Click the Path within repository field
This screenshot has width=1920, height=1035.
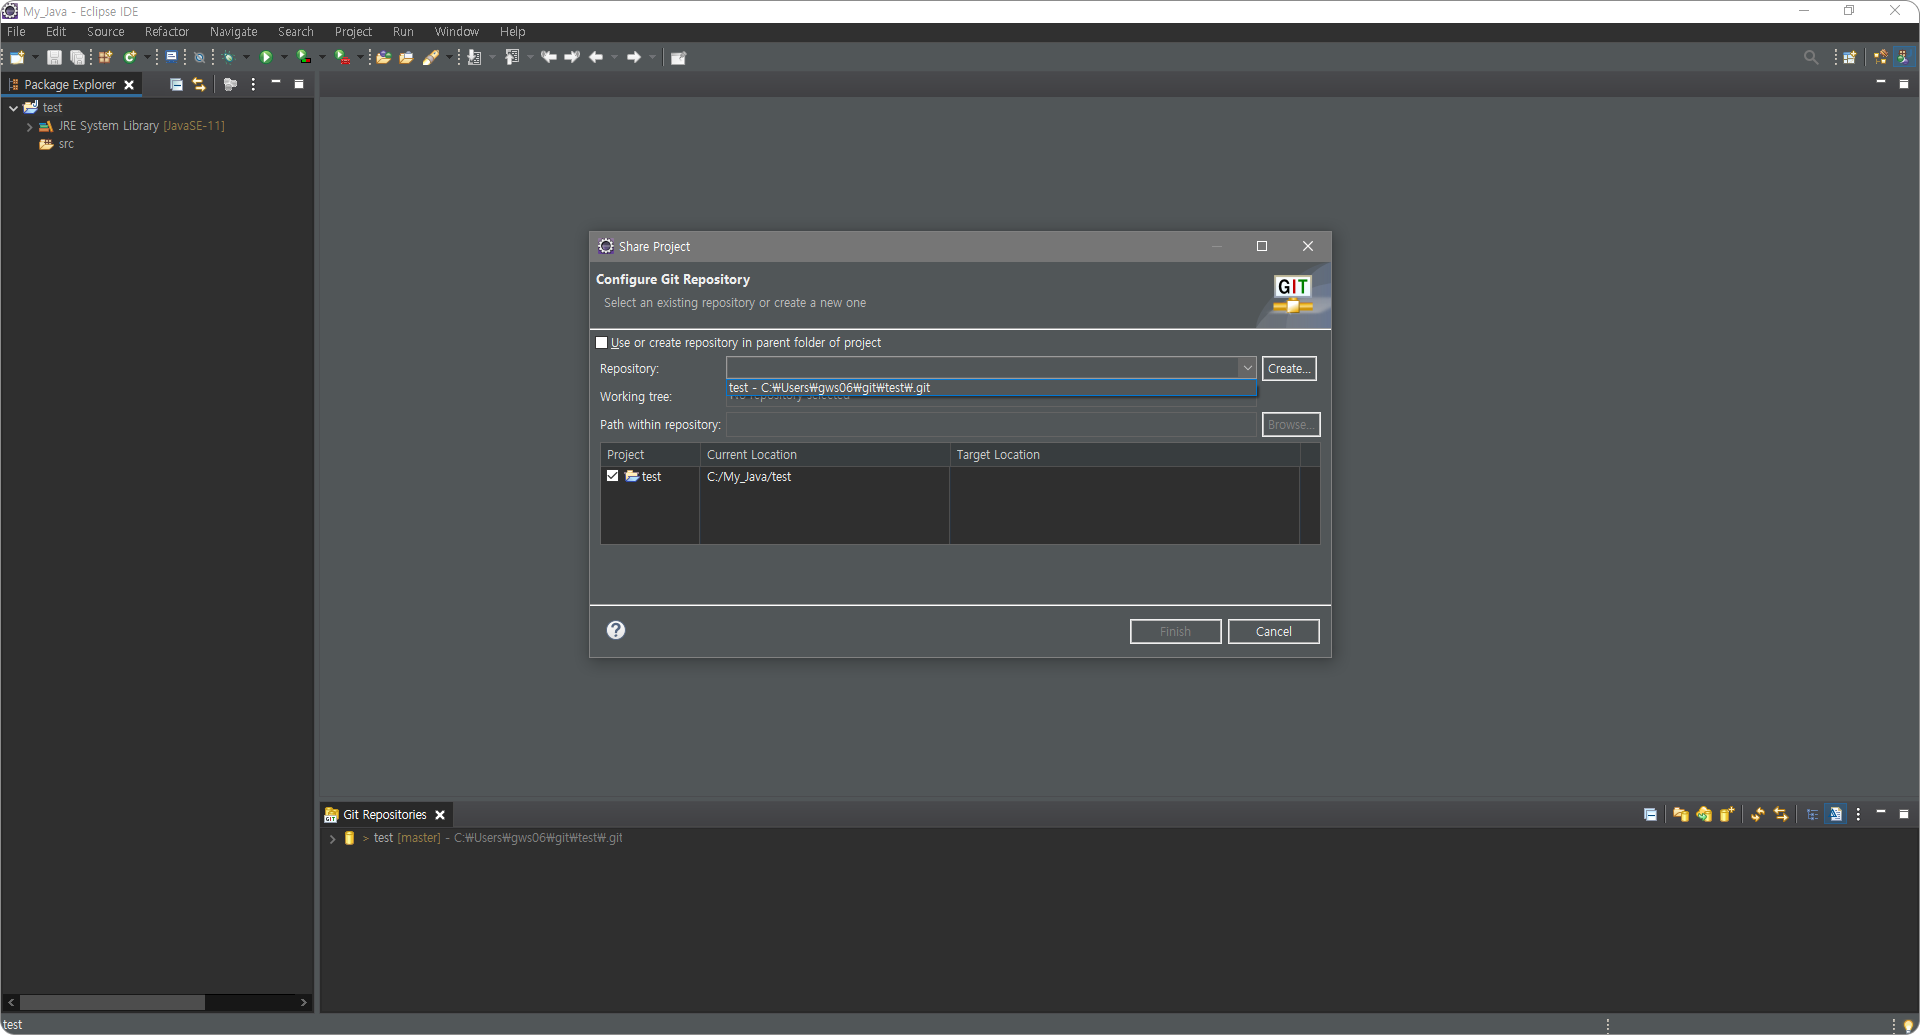point(991,425)
